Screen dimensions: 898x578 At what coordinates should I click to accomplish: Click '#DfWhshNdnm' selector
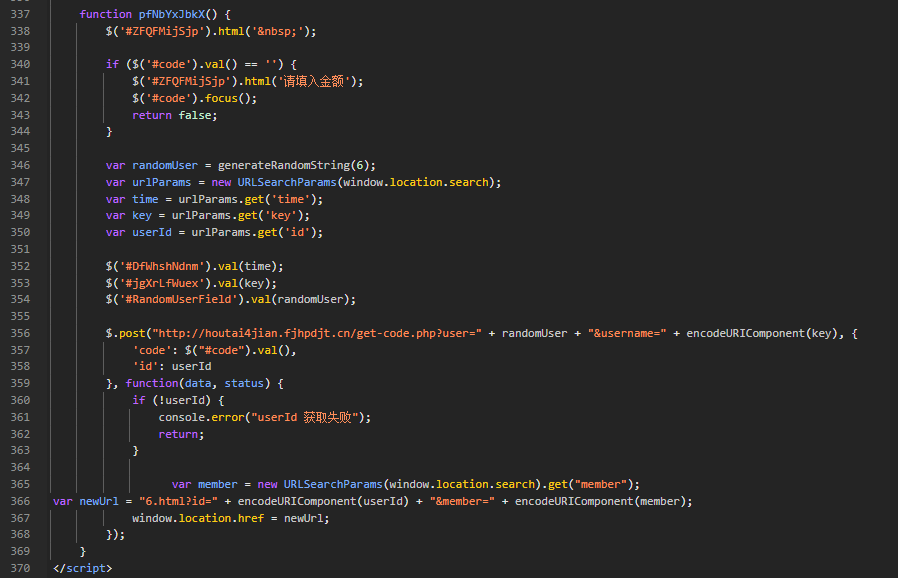(162, 266)
